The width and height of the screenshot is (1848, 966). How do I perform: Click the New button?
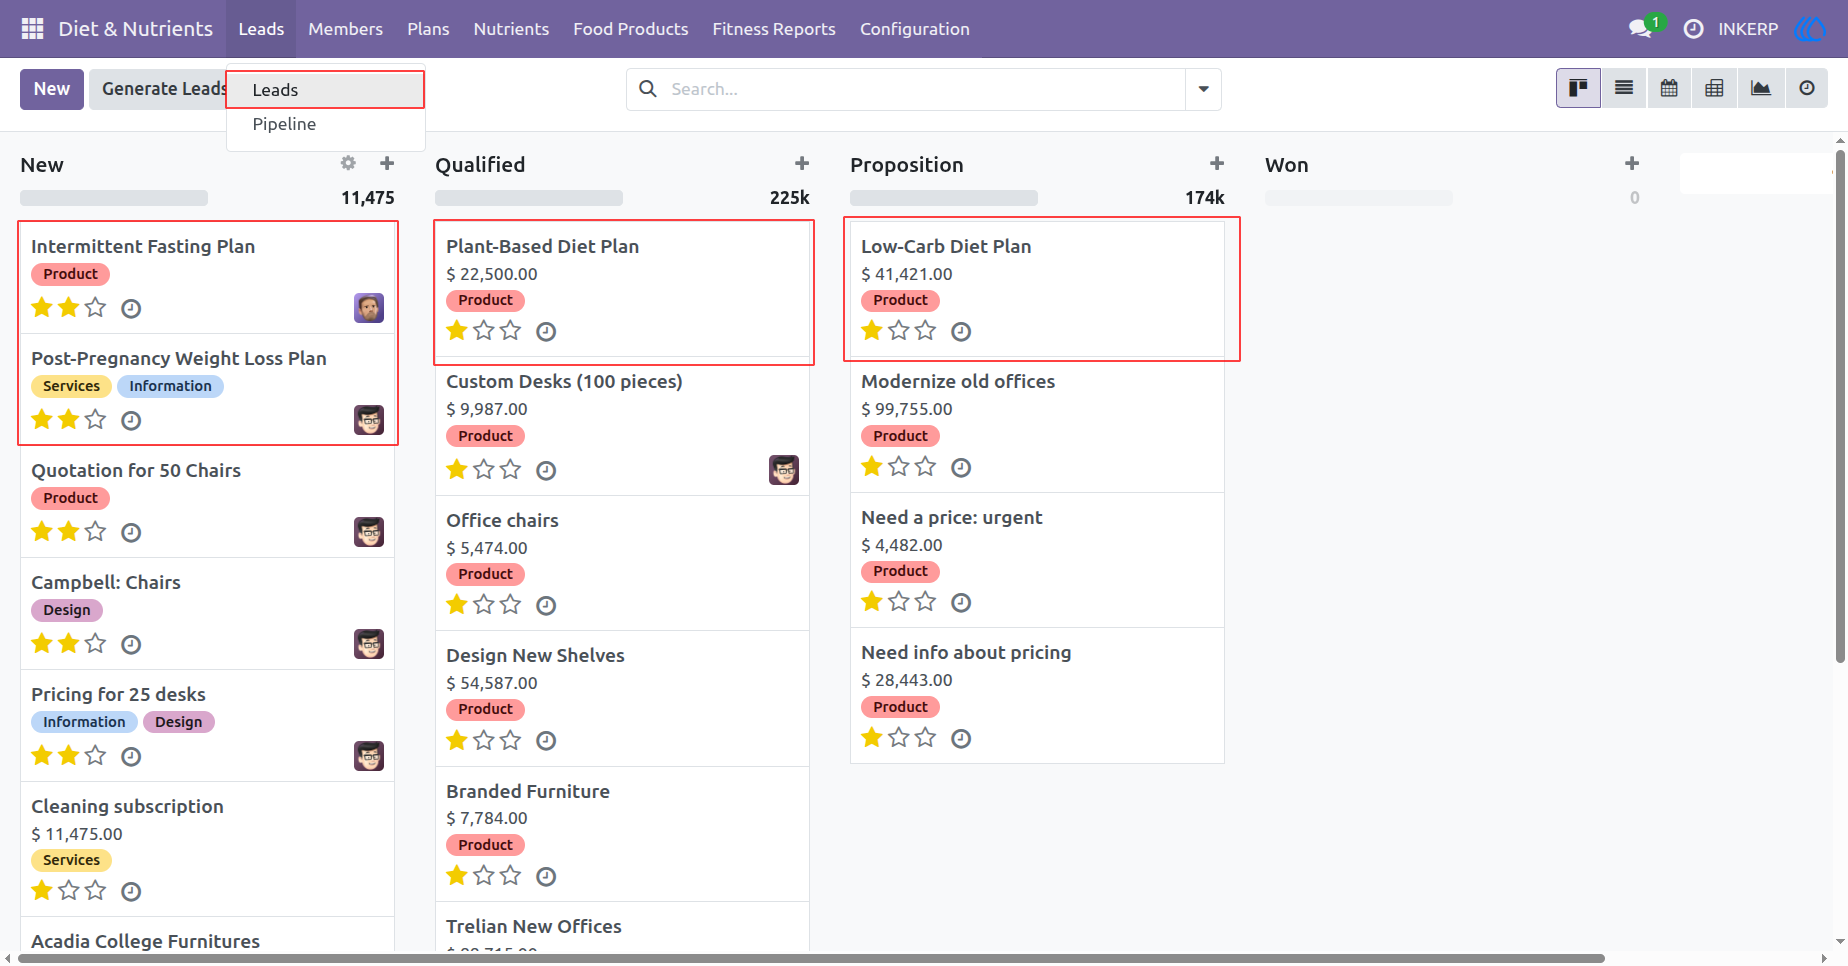[52, 89]
